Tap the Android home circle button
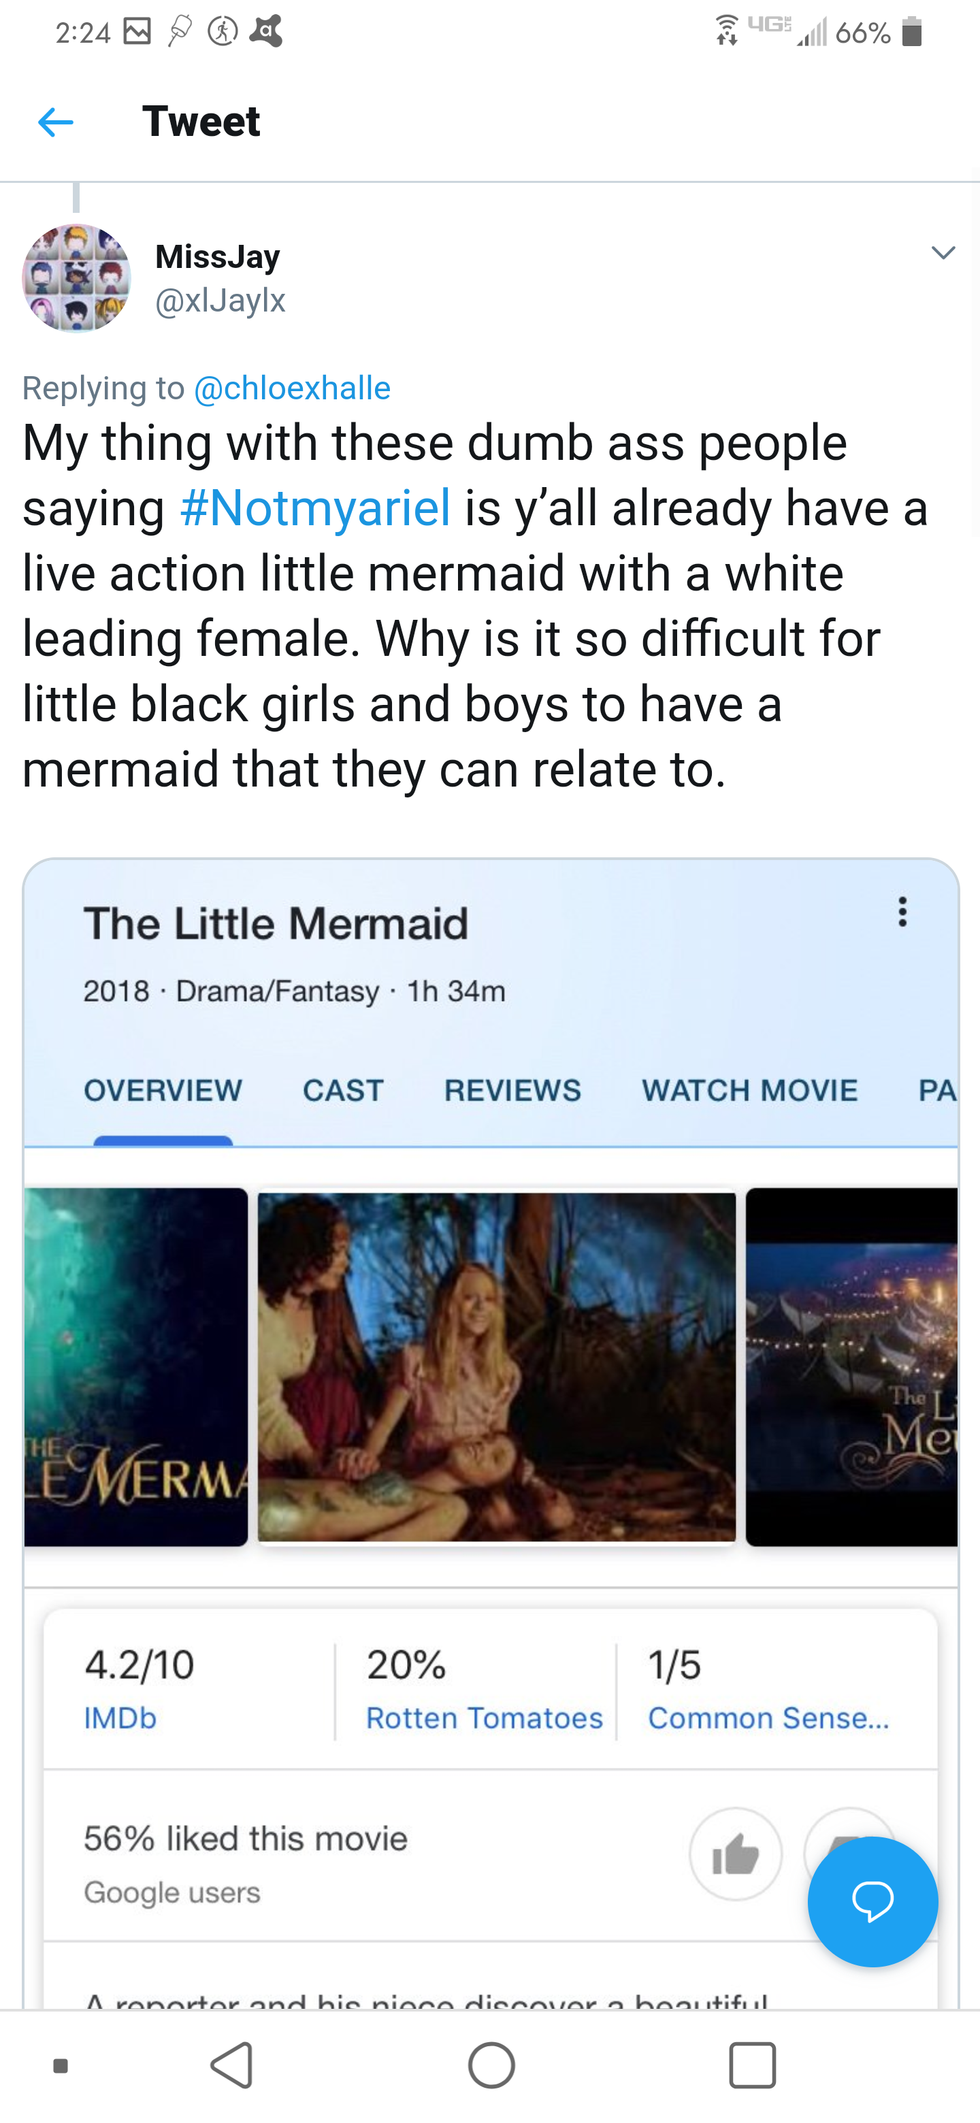Screen dimensions: 980x2123 tap(491, 2065)
